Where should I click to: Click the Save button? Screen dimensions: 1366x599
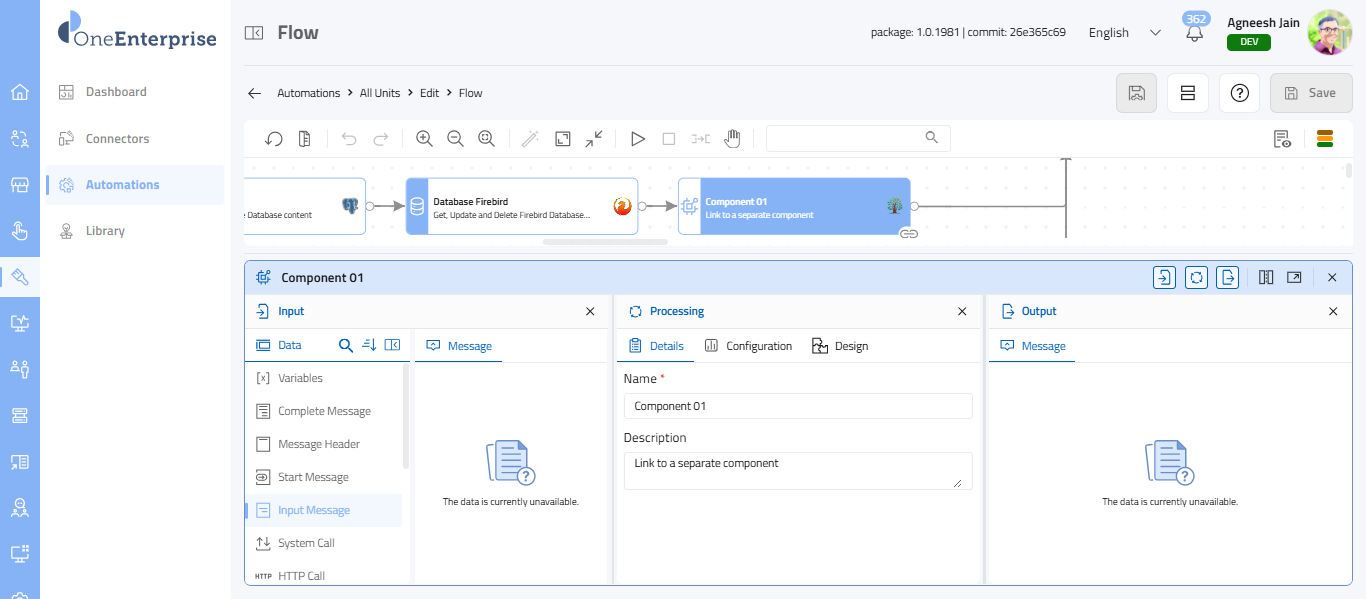pos(1310,93)
